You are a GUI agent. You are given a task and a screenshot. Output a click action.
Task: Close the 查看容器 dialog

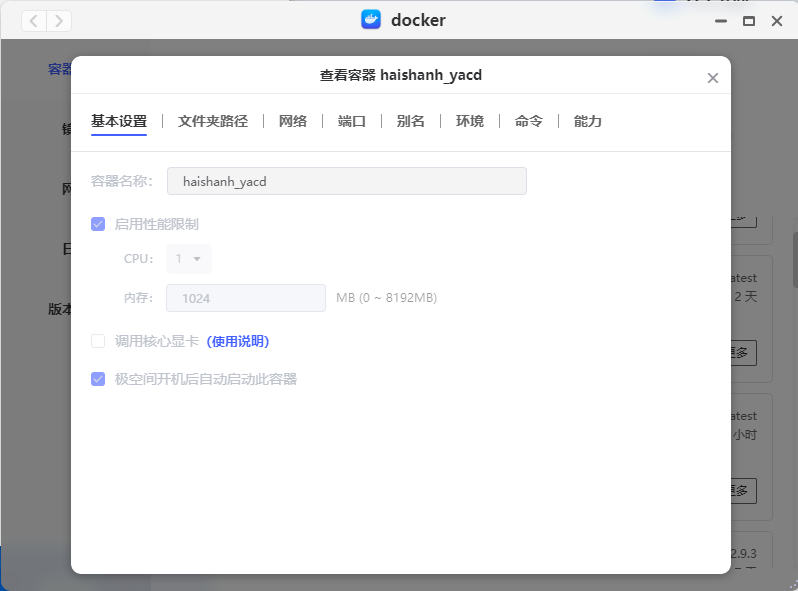(x=713, y=78)
